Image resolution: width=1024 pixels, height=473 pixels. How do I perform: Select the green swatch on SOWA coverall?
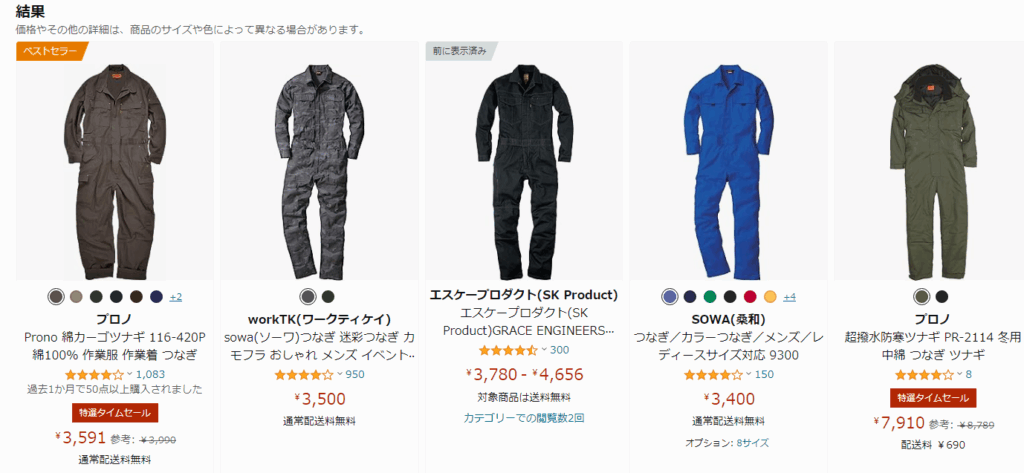[x=710, y=297]
